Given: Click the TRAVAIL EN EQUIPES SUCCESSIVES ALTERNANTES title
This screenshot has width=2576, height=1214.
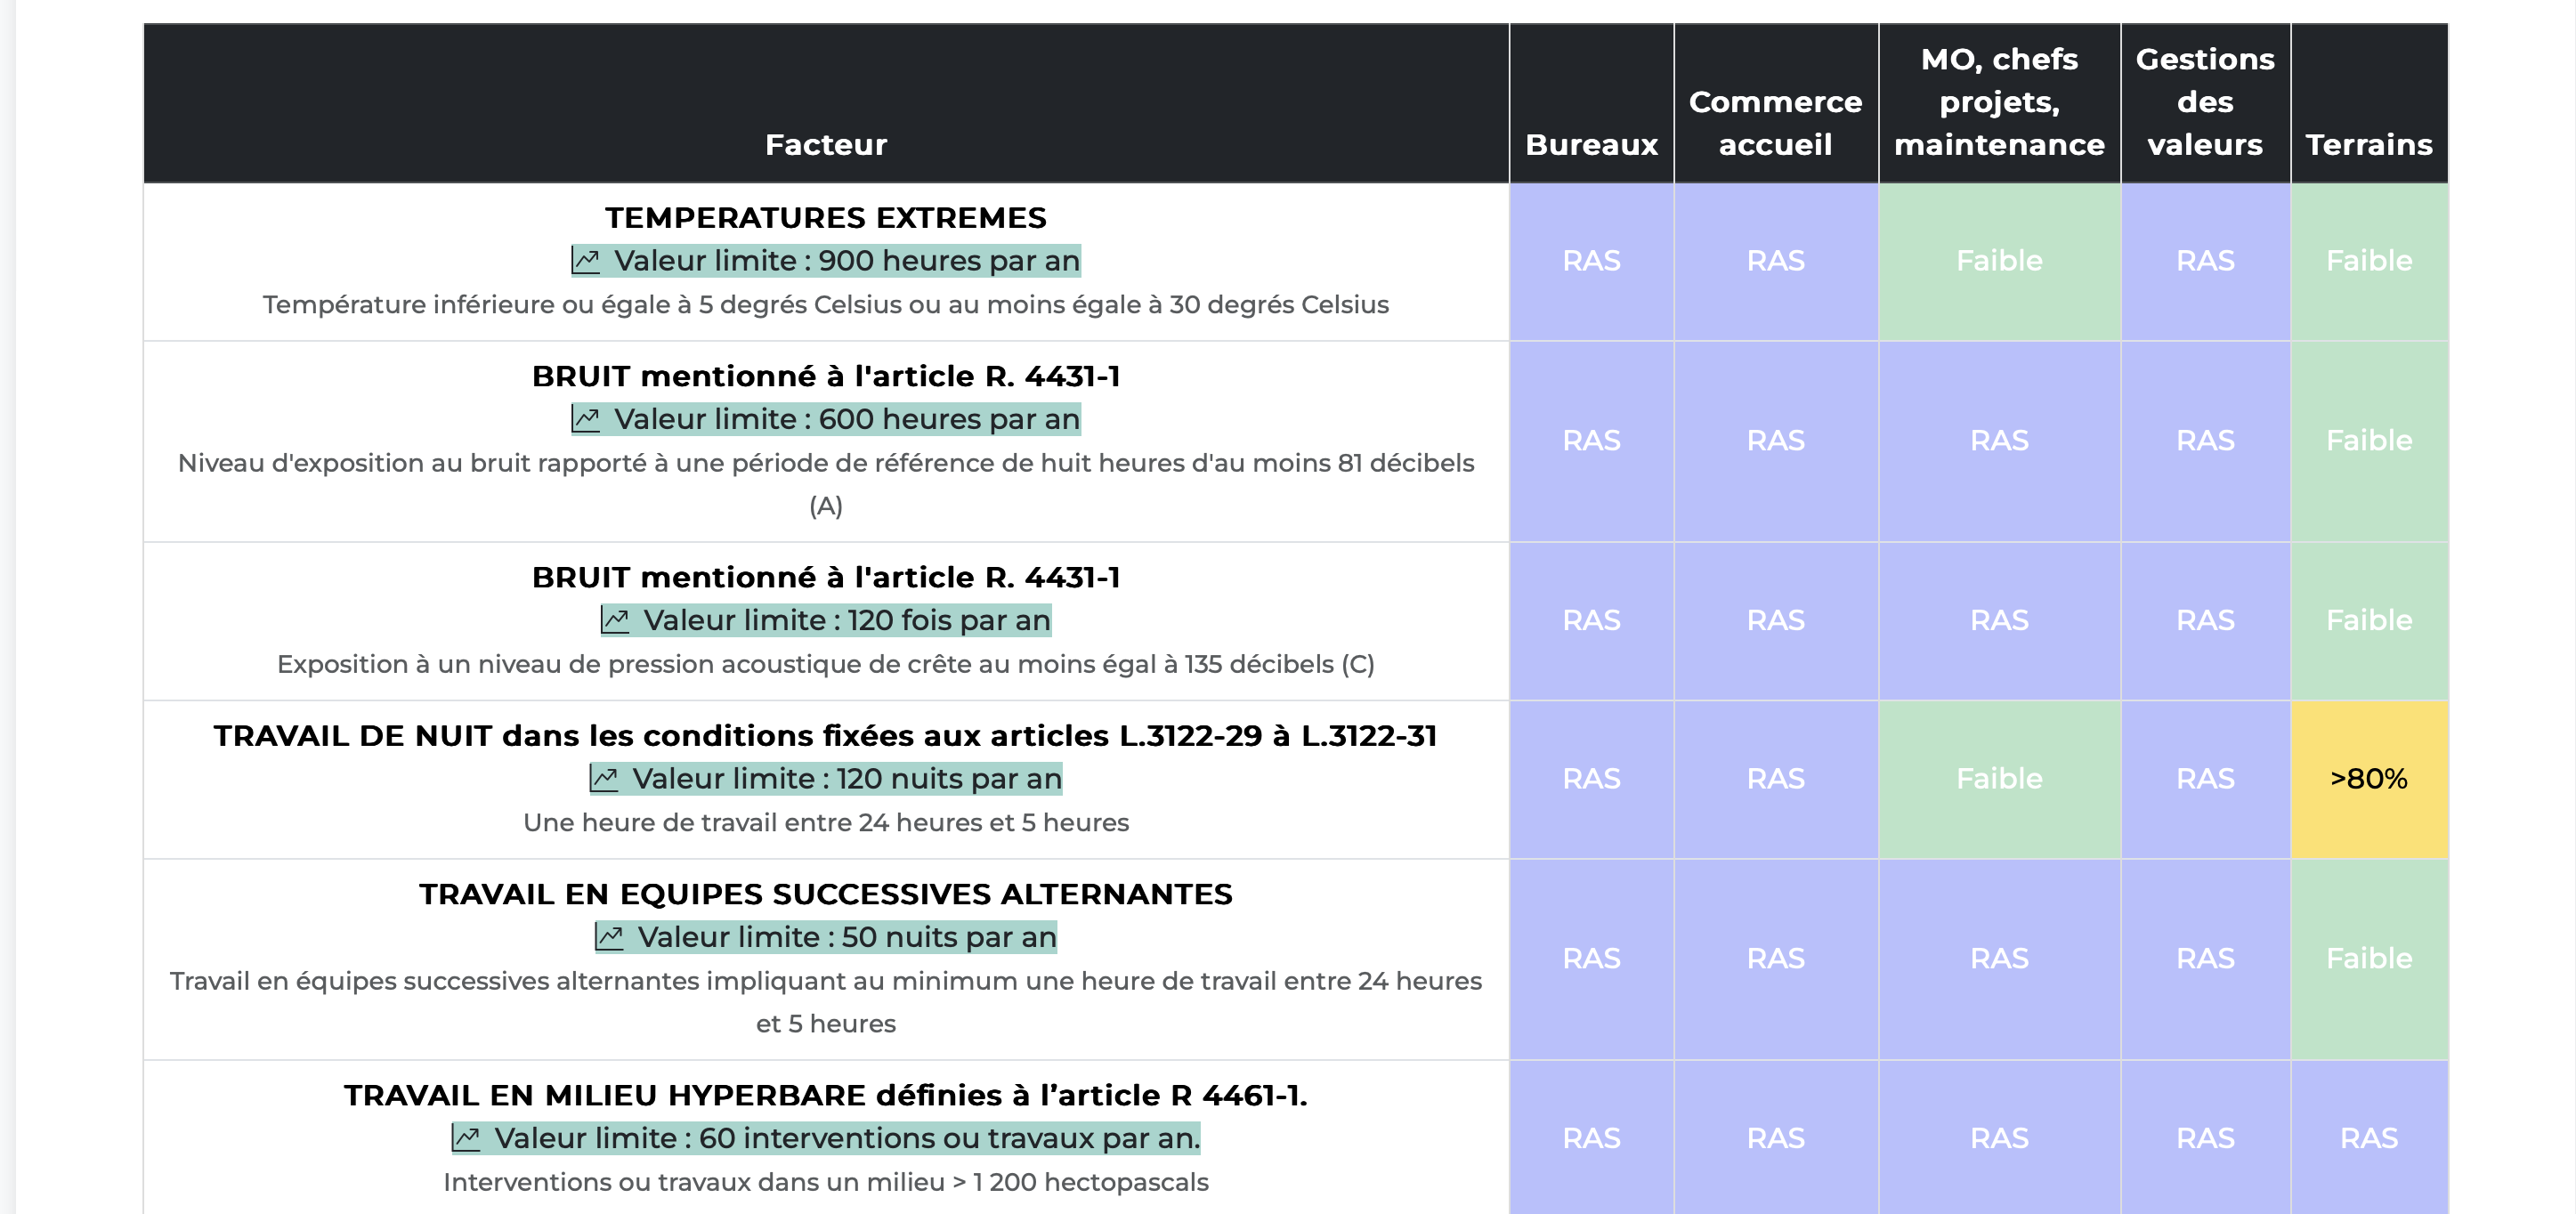Looking at the screenshot, I should coord(826,894).
